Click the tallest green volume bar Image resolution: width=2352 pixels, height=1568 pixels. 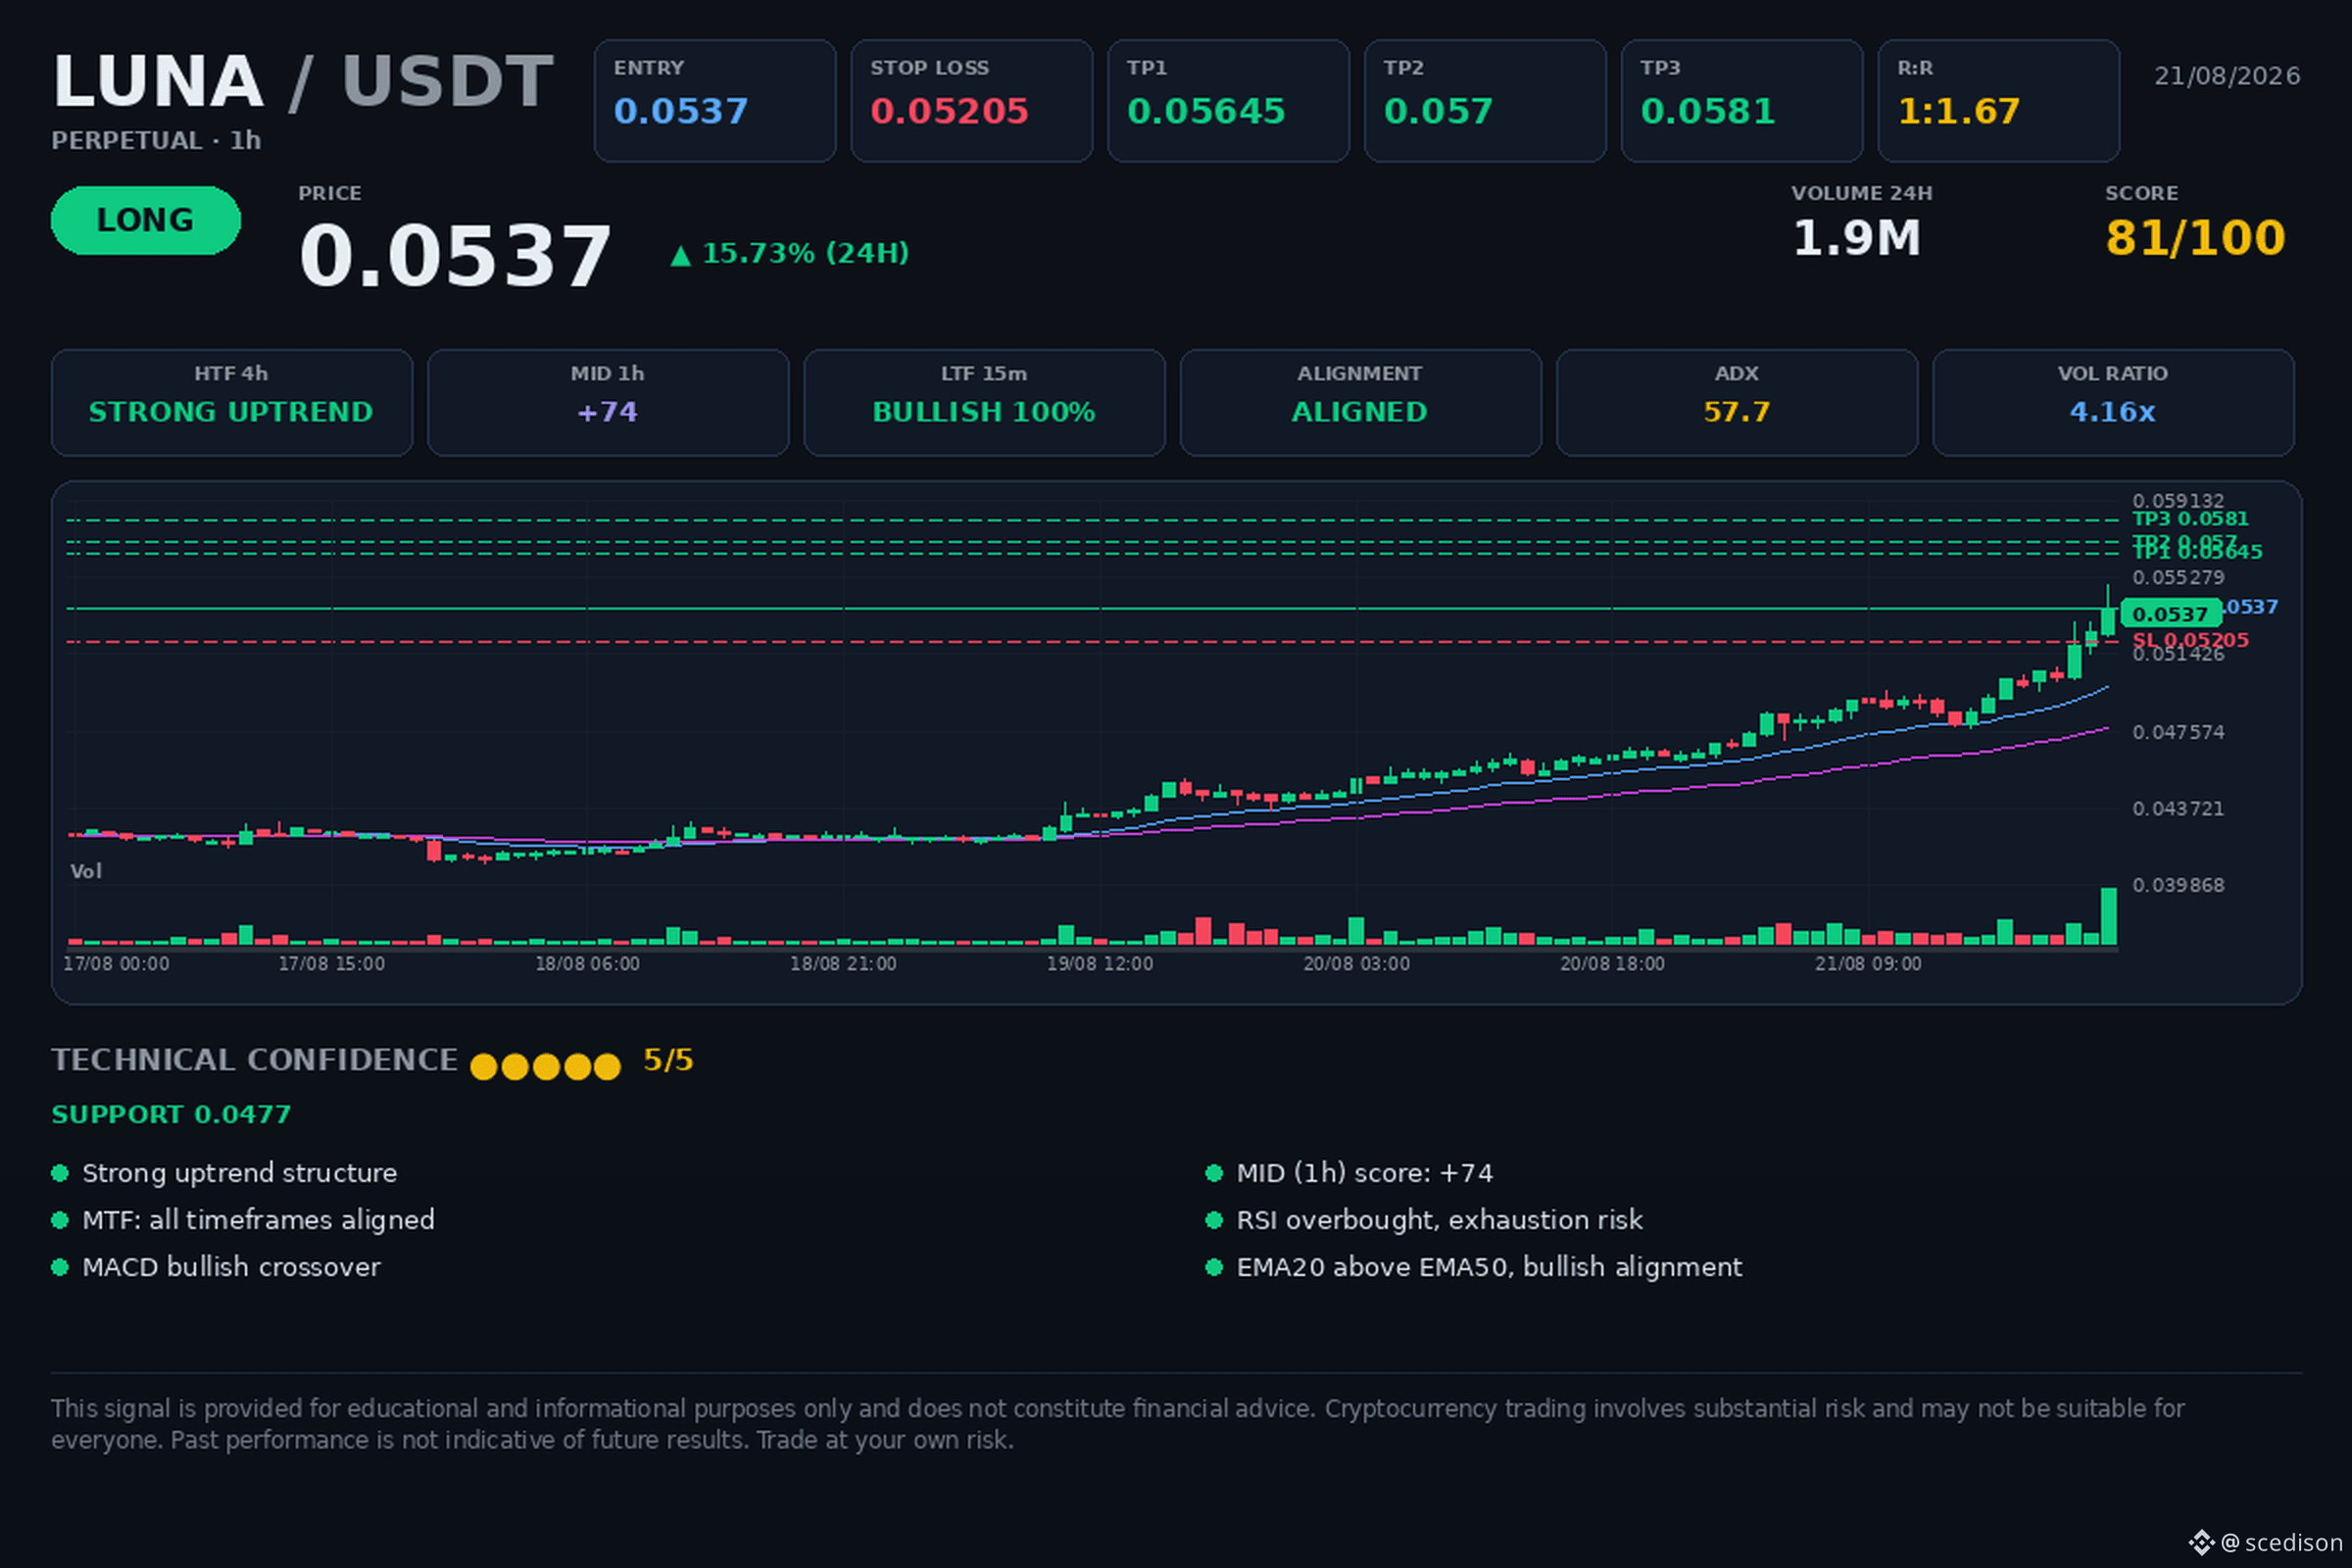click(x=2109, y=916)
